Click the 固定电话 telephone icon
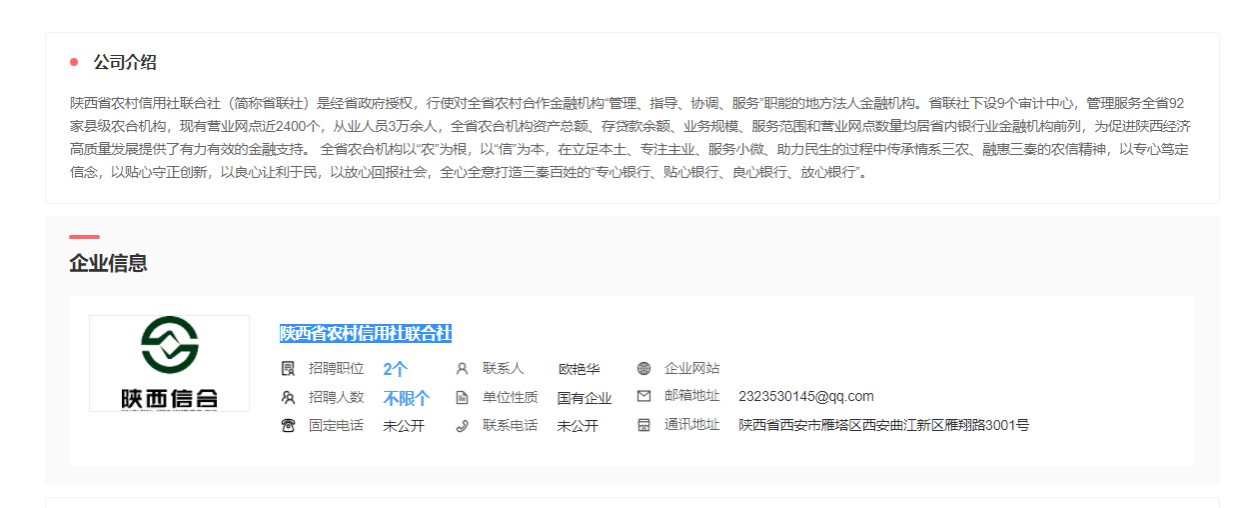This screenshot has height=508, width=1234. pyautogui.click(x=288, y=426)
